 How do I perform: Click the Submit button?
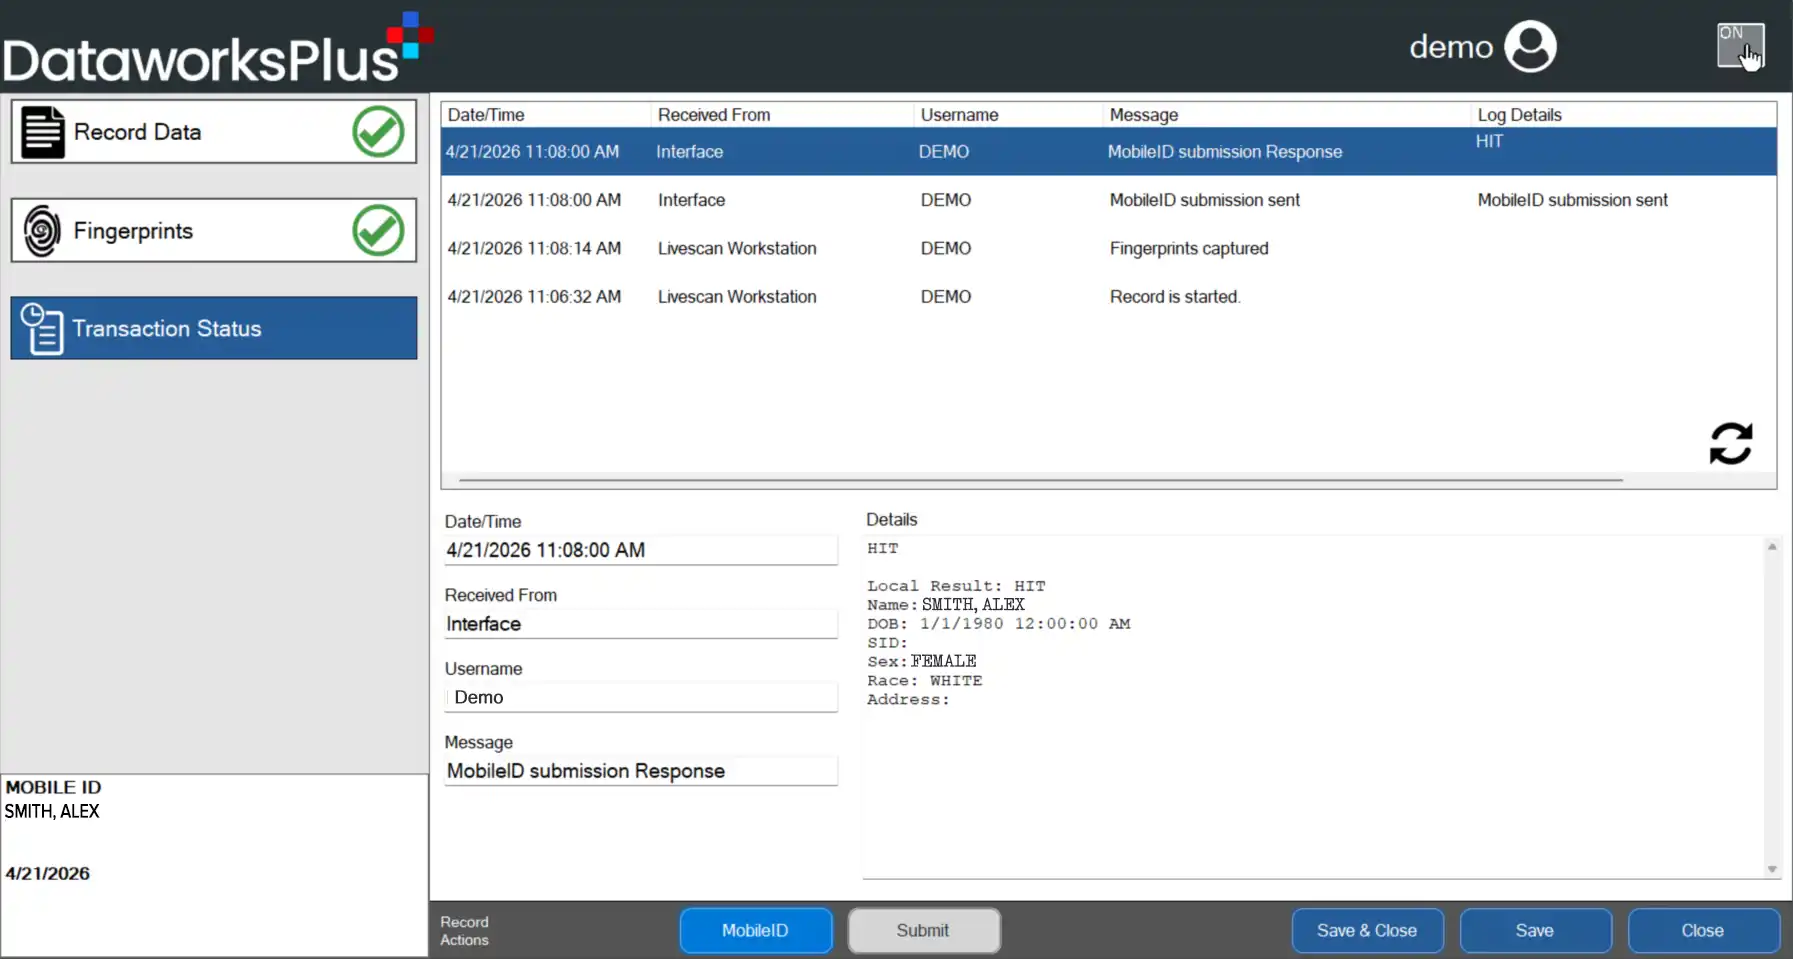(x=924, y=930)
